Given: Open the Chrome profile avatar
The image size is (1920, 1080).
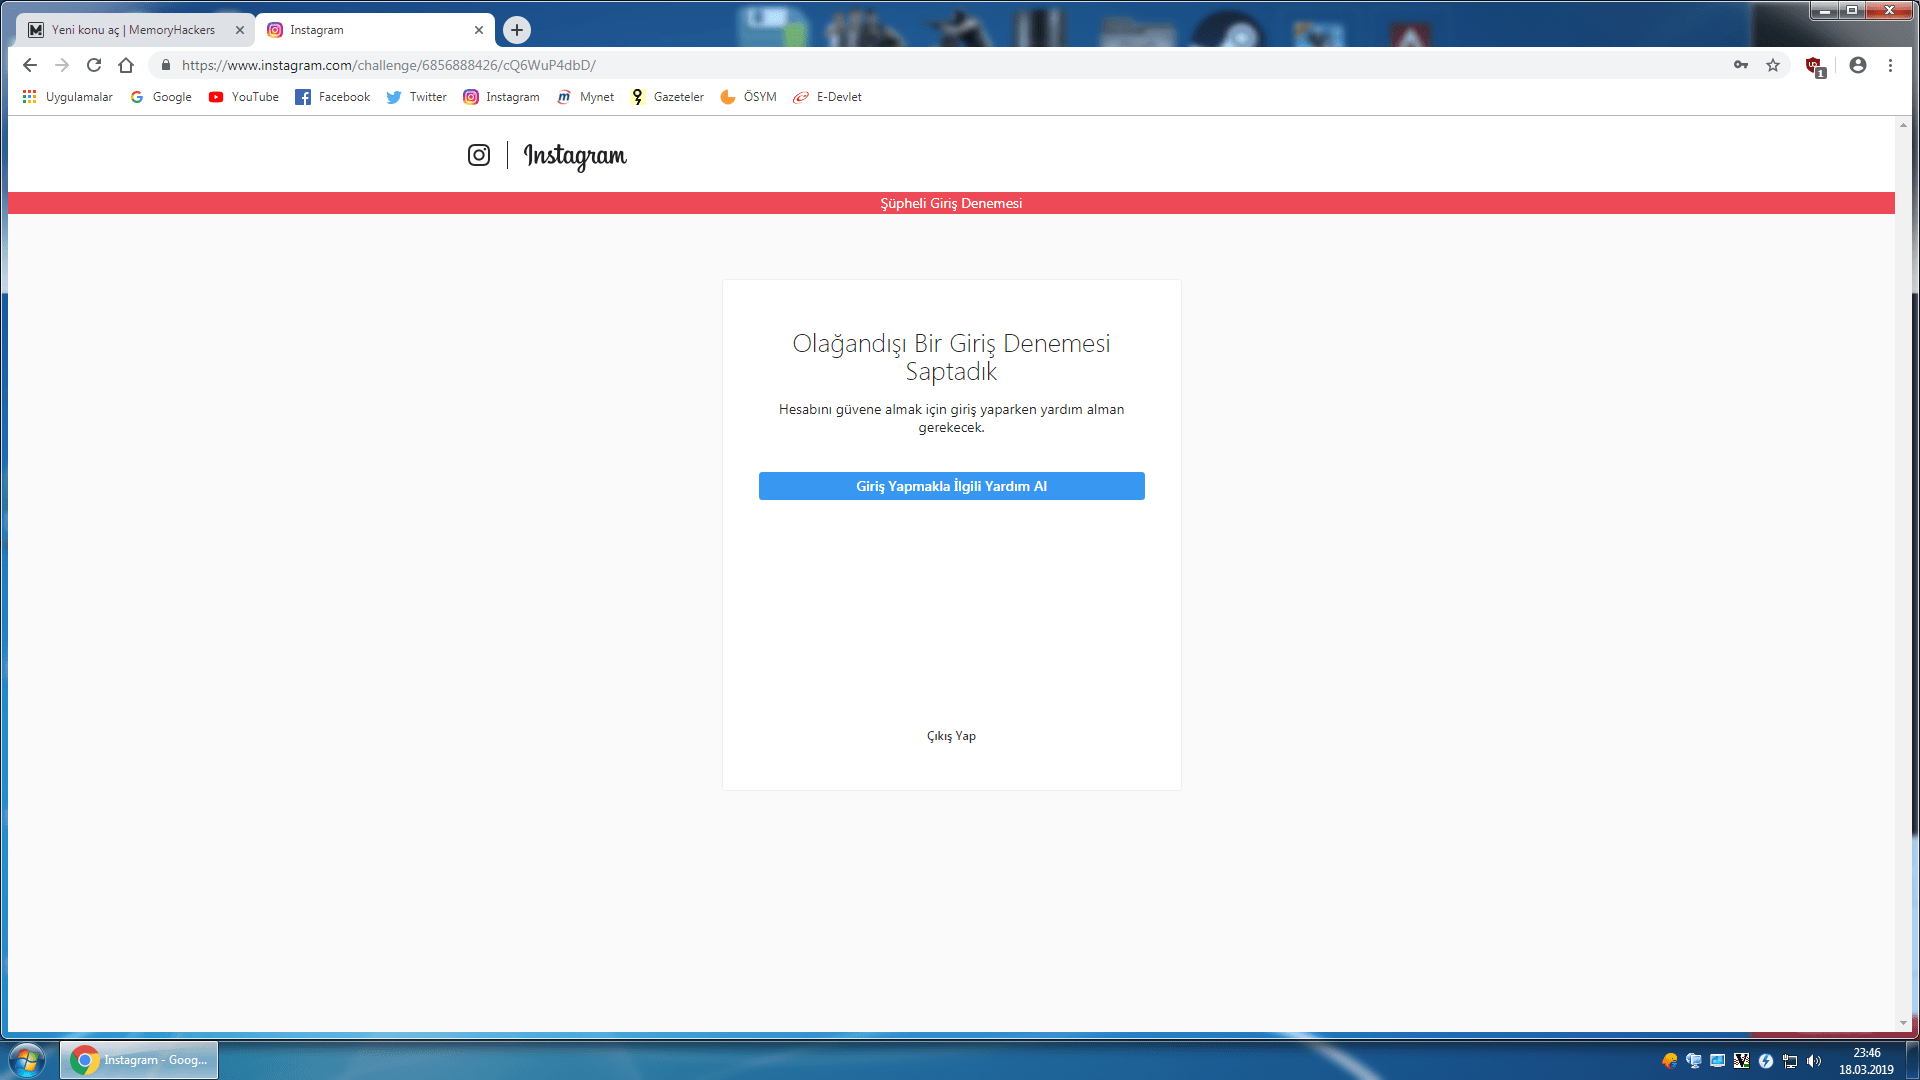Looking at the screenshot, I should tap(1858, 65).
